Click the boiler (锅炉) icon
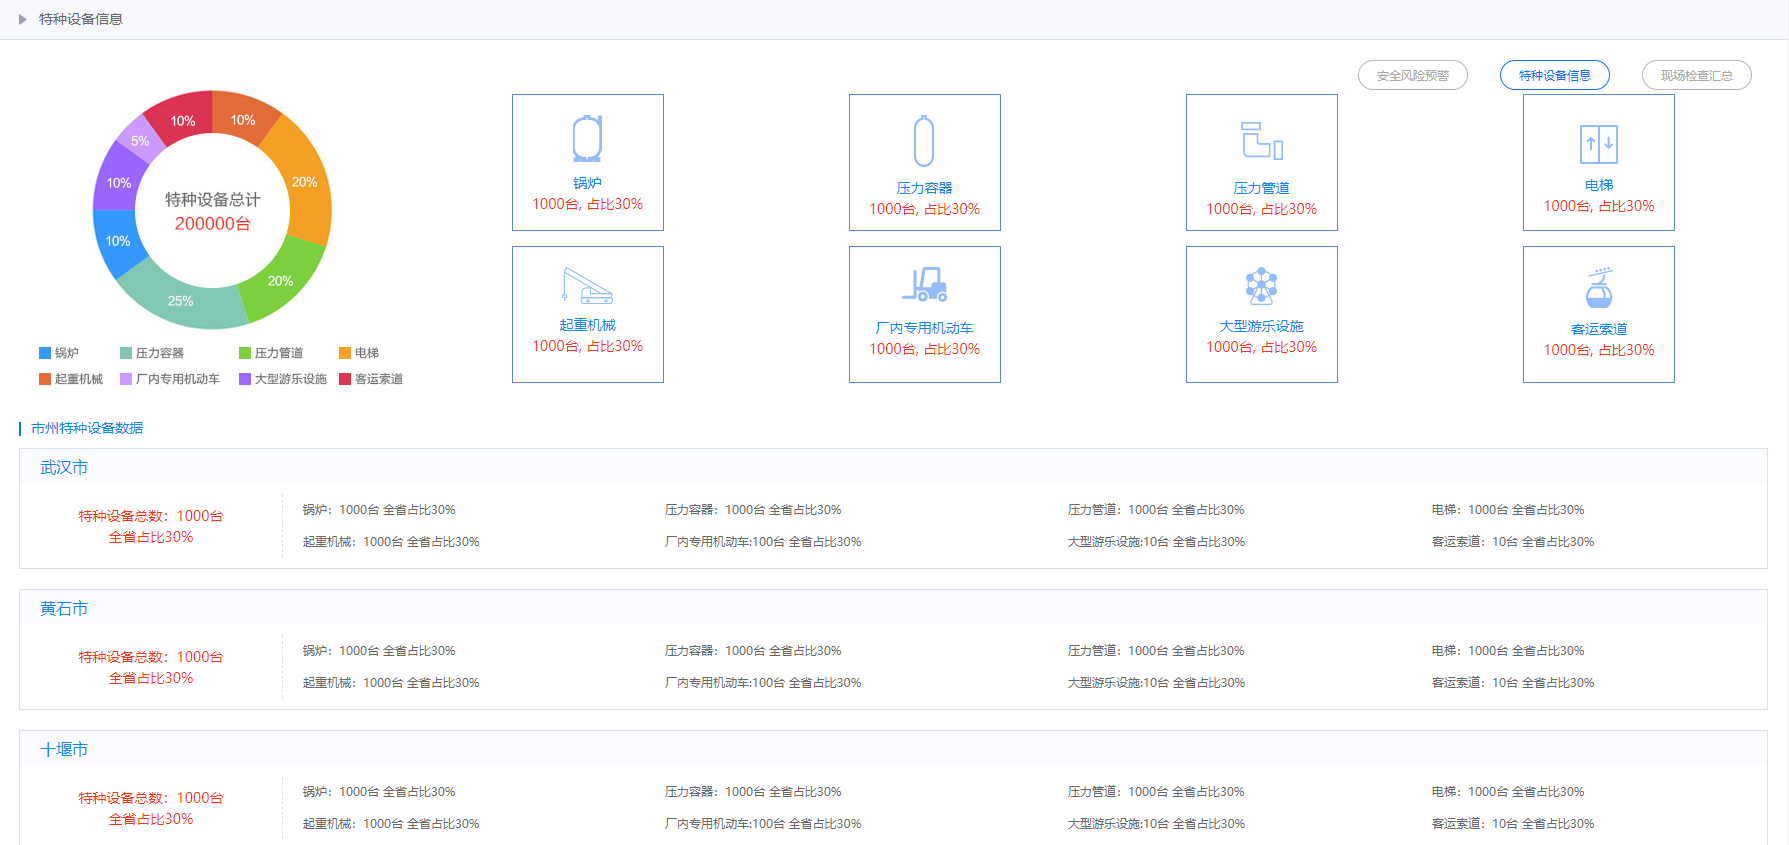Viewport: 1789px width, 845px height. click(x=587, y=139)
